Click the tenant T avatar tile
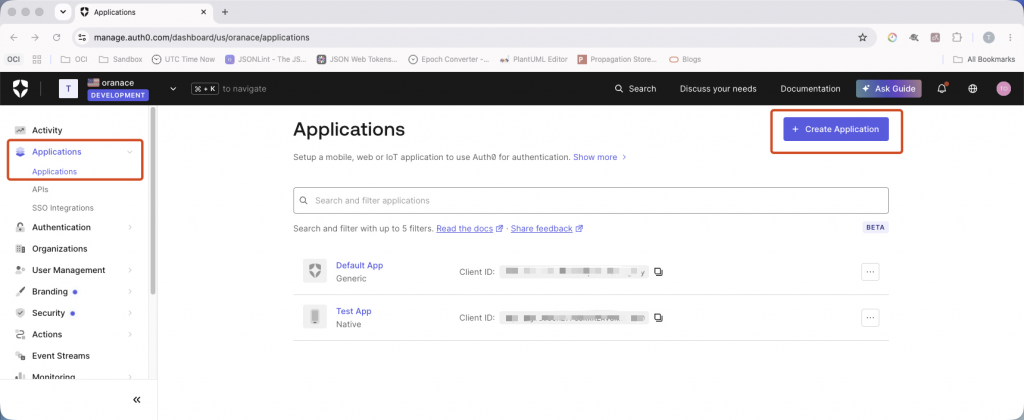1024x420 pixels. (69, 89)
